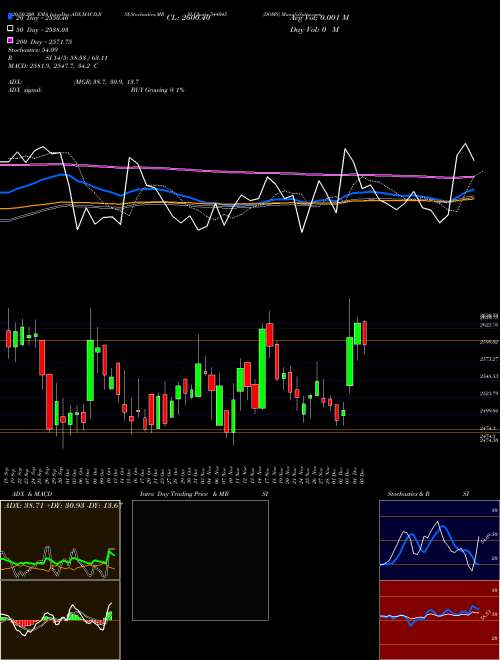Click the 'ADX: 38.71 +DY: 30.93 -DY: 13.67' readout
500x660 pixels.
(x=63, y=504)
